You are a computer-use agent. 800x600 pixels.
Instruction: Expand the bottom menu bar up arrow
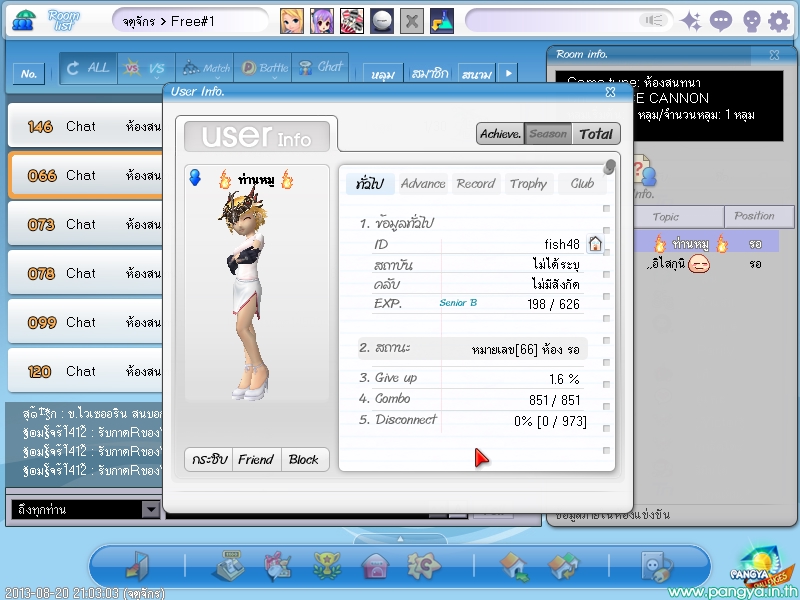click(400, 539)
